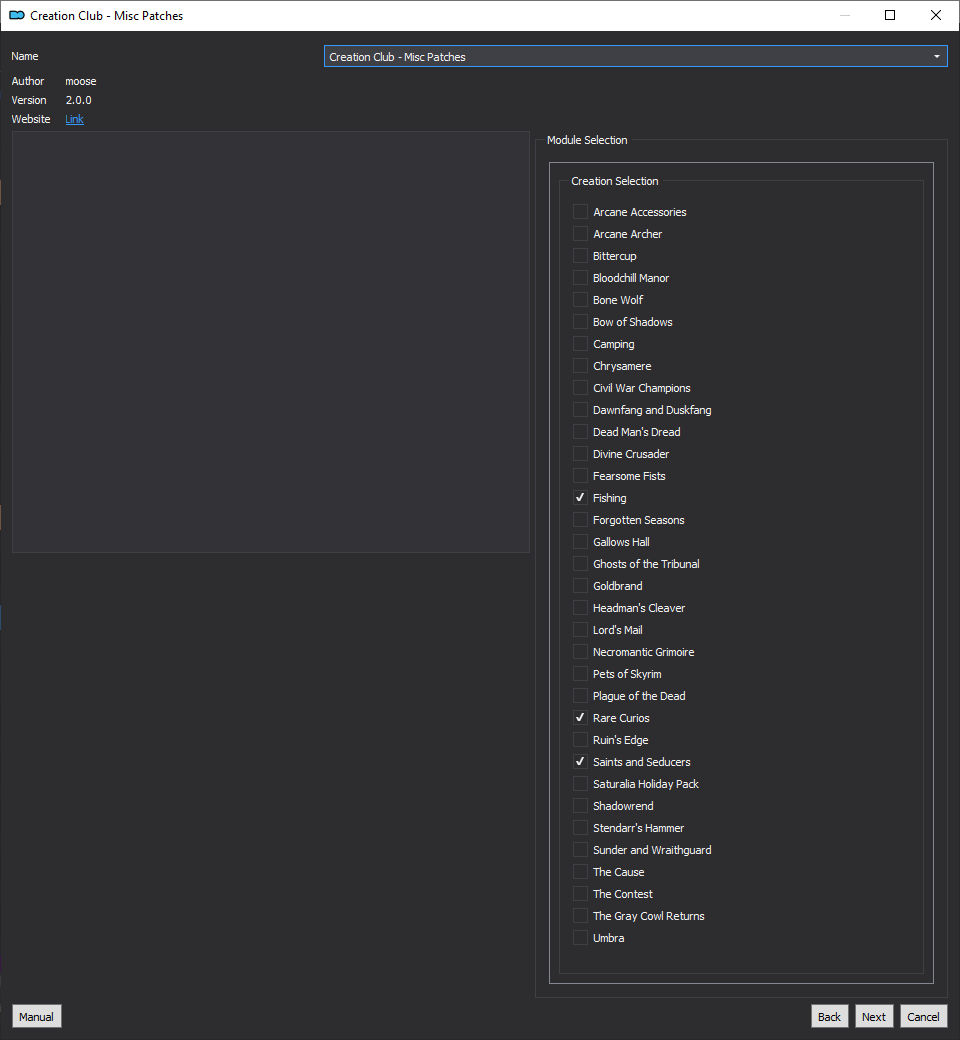Enable the Arcane Accessories checkbox
Image resolution: width=960 pixels, height=1040 pixels.
tap(580, 212)
